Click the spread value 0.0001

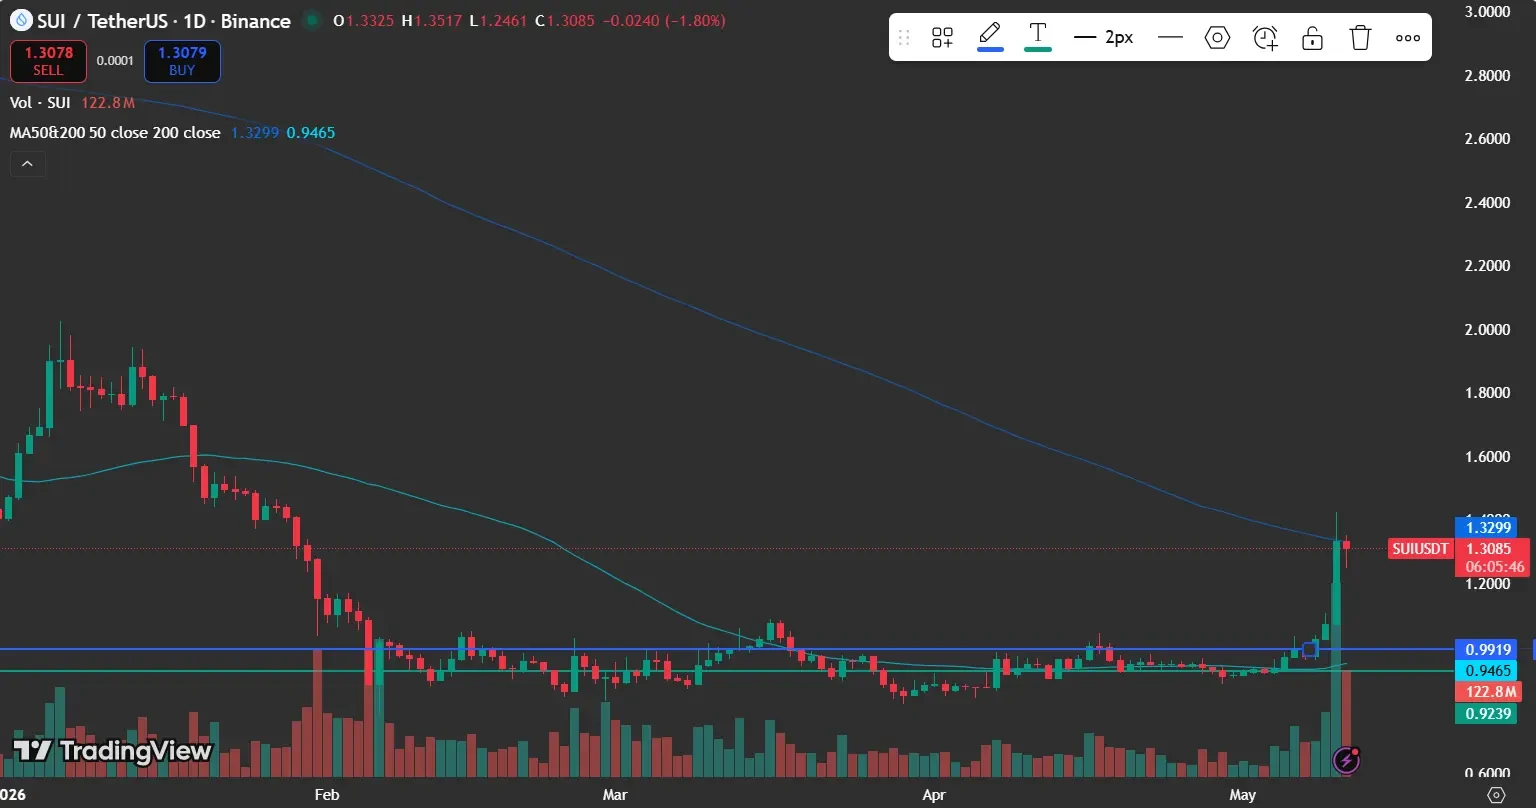tap(115, 61)
